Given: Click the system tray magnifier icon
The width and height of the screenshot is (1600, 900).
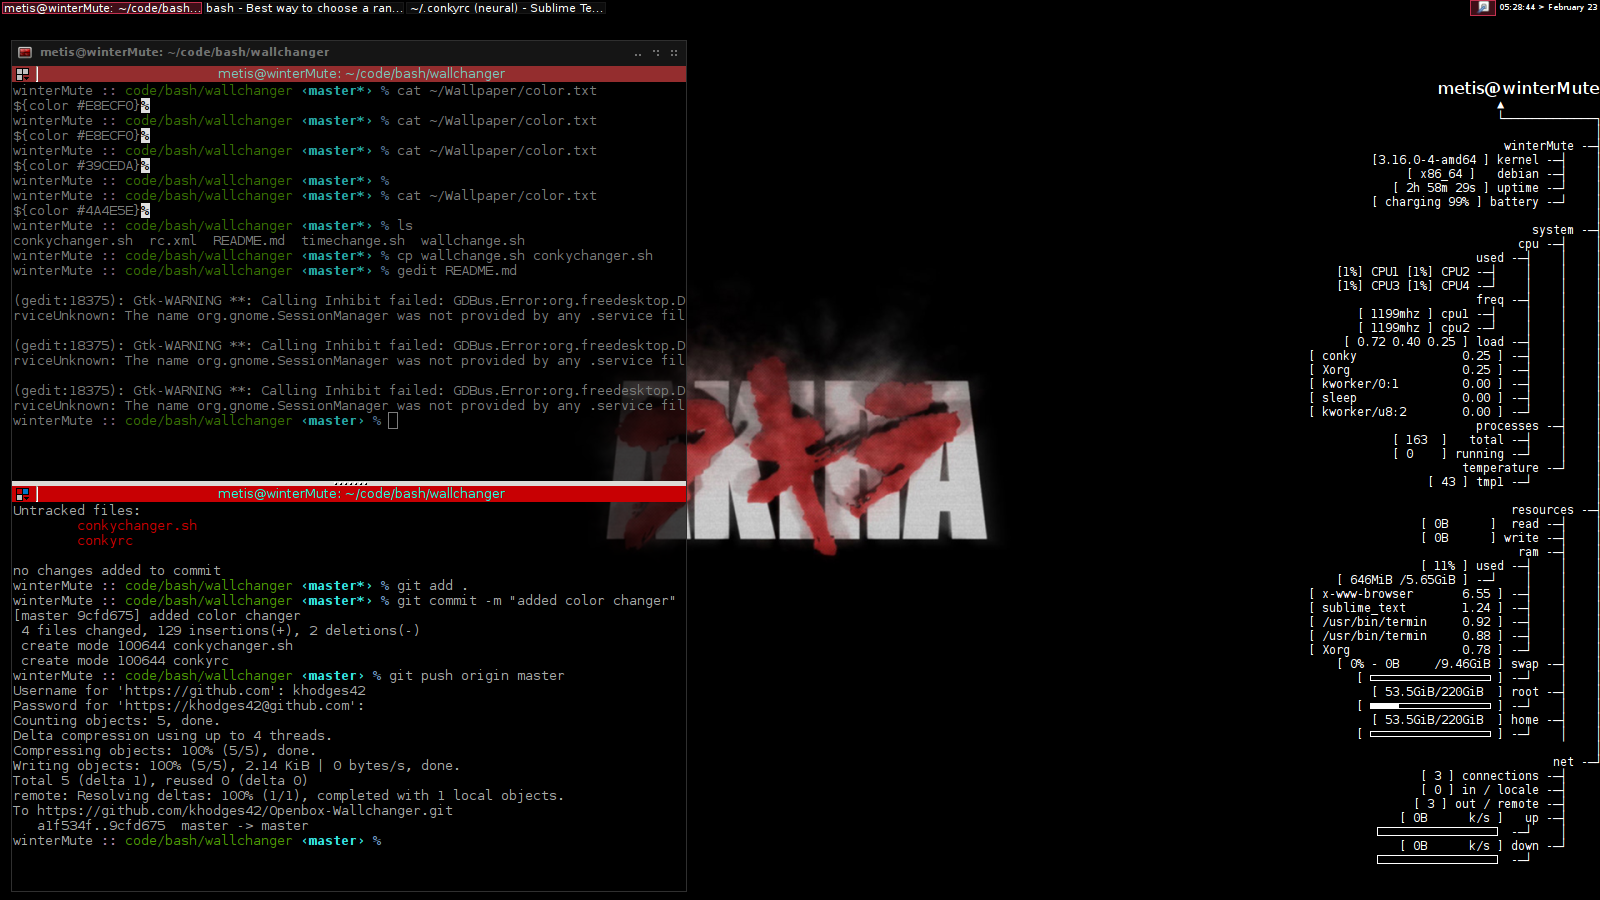Looking at the screenshot, I should [x=1483, y=7].
